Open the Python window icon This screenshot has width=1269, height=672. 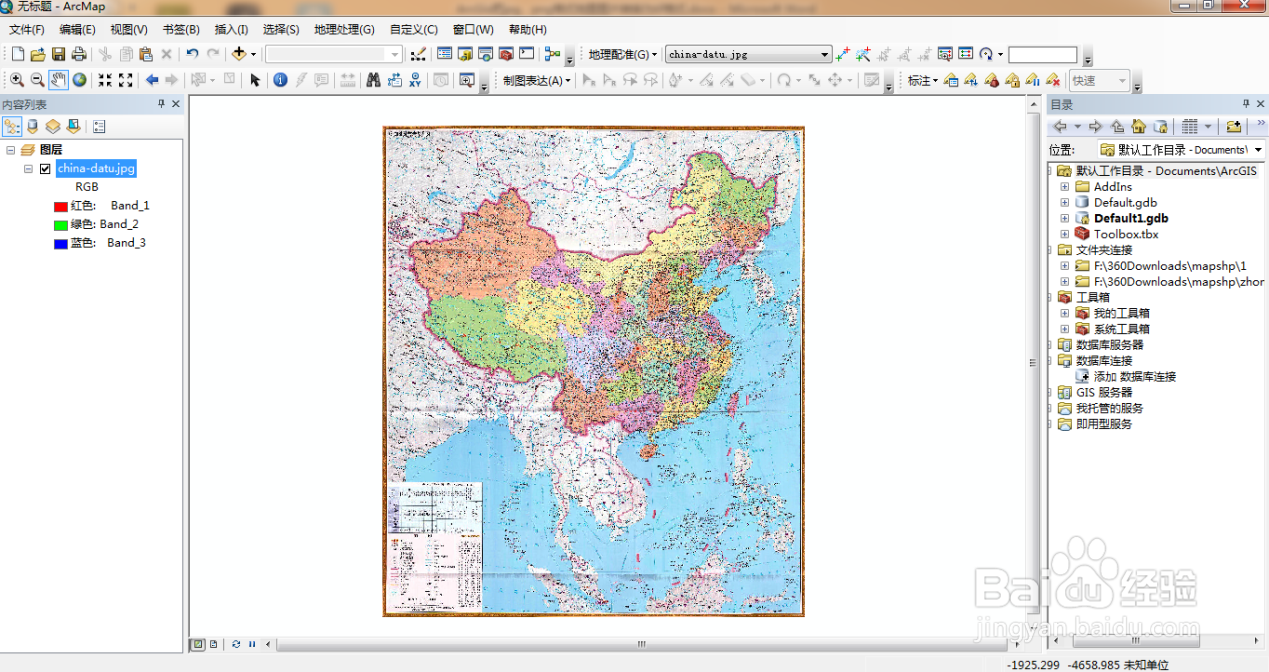[526, 54]
